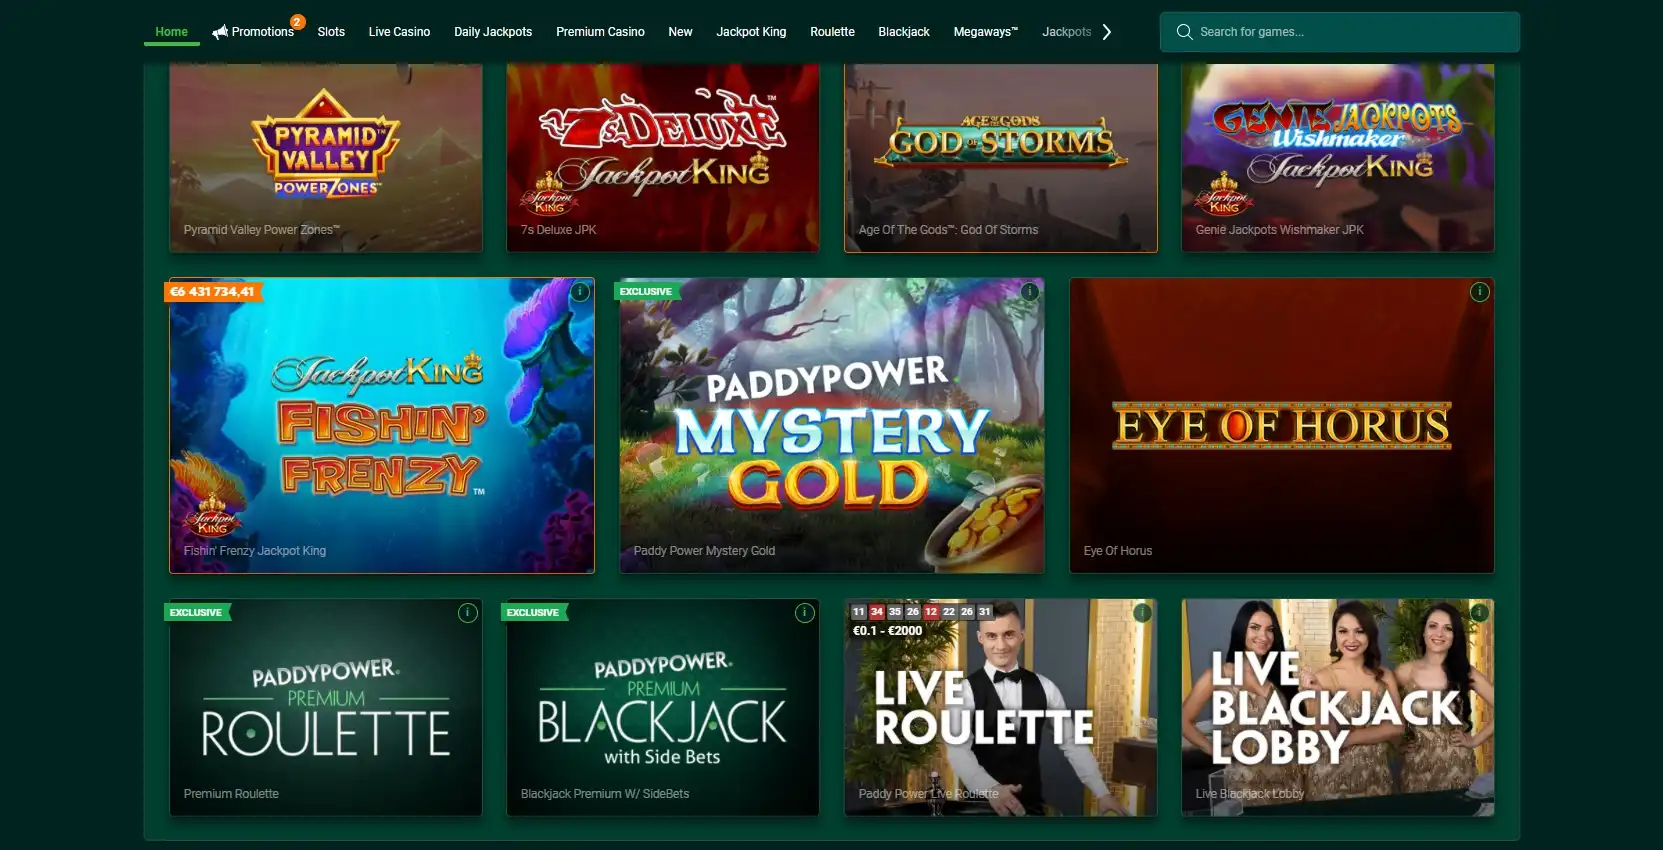
Task: Launch Fishin' Frenzy Jackpot King game
Action: click(382, 426)
